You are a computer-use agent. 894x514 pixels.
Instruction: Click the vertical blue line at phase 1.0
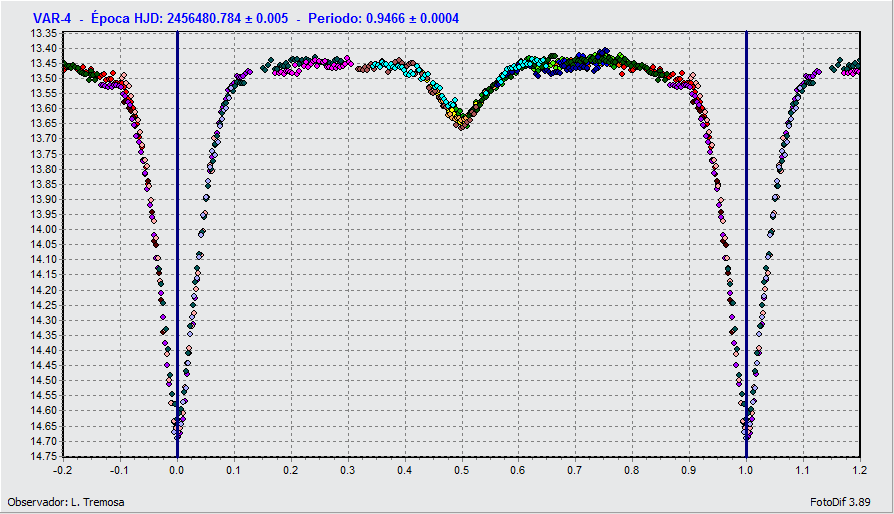point(746,244)
